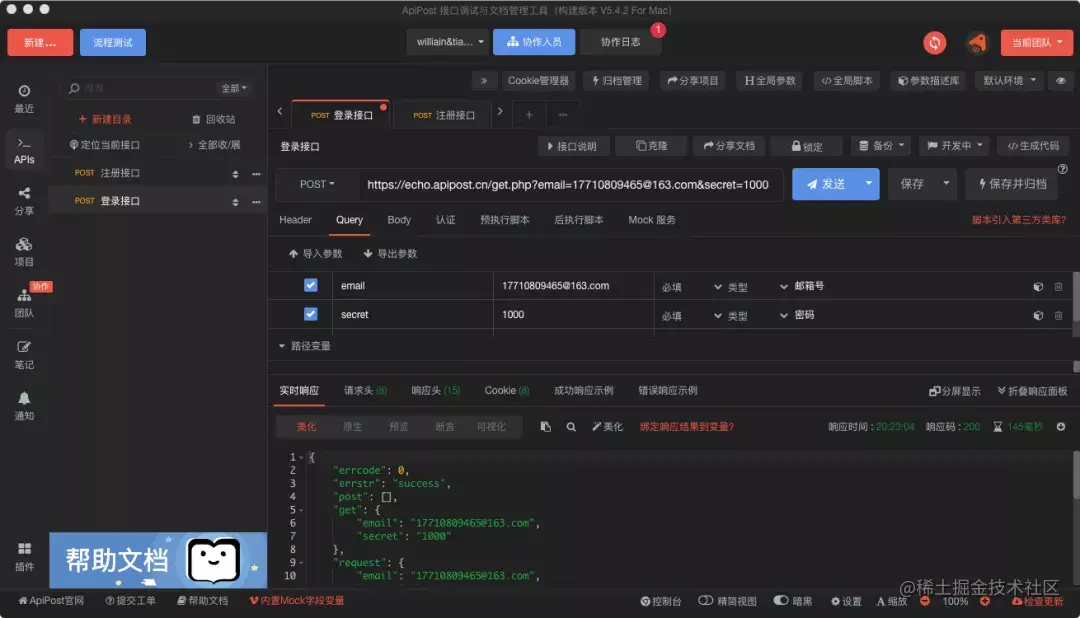1080x618 pixels.
Task: Expand the collapsed toolbar with » button
Action: 484,81
